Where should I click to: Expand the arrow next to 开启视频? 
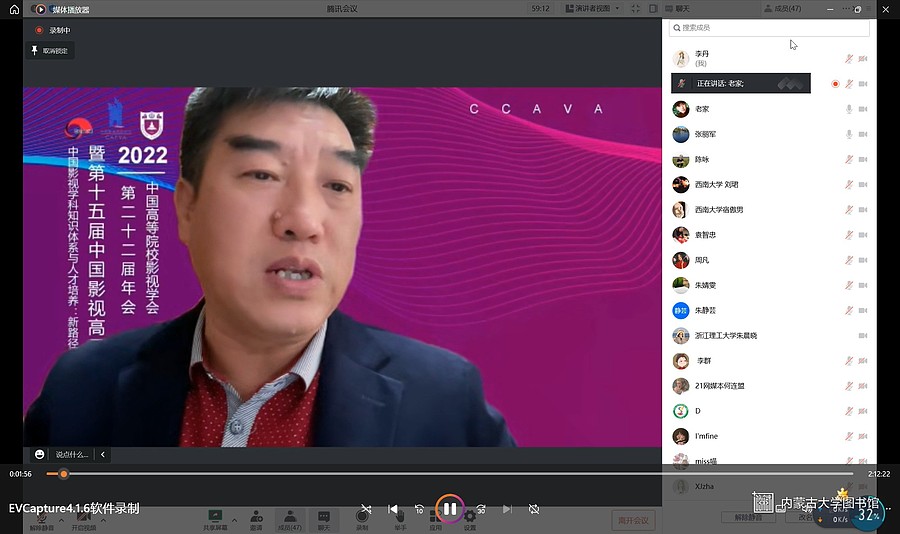tap(103, 520)
